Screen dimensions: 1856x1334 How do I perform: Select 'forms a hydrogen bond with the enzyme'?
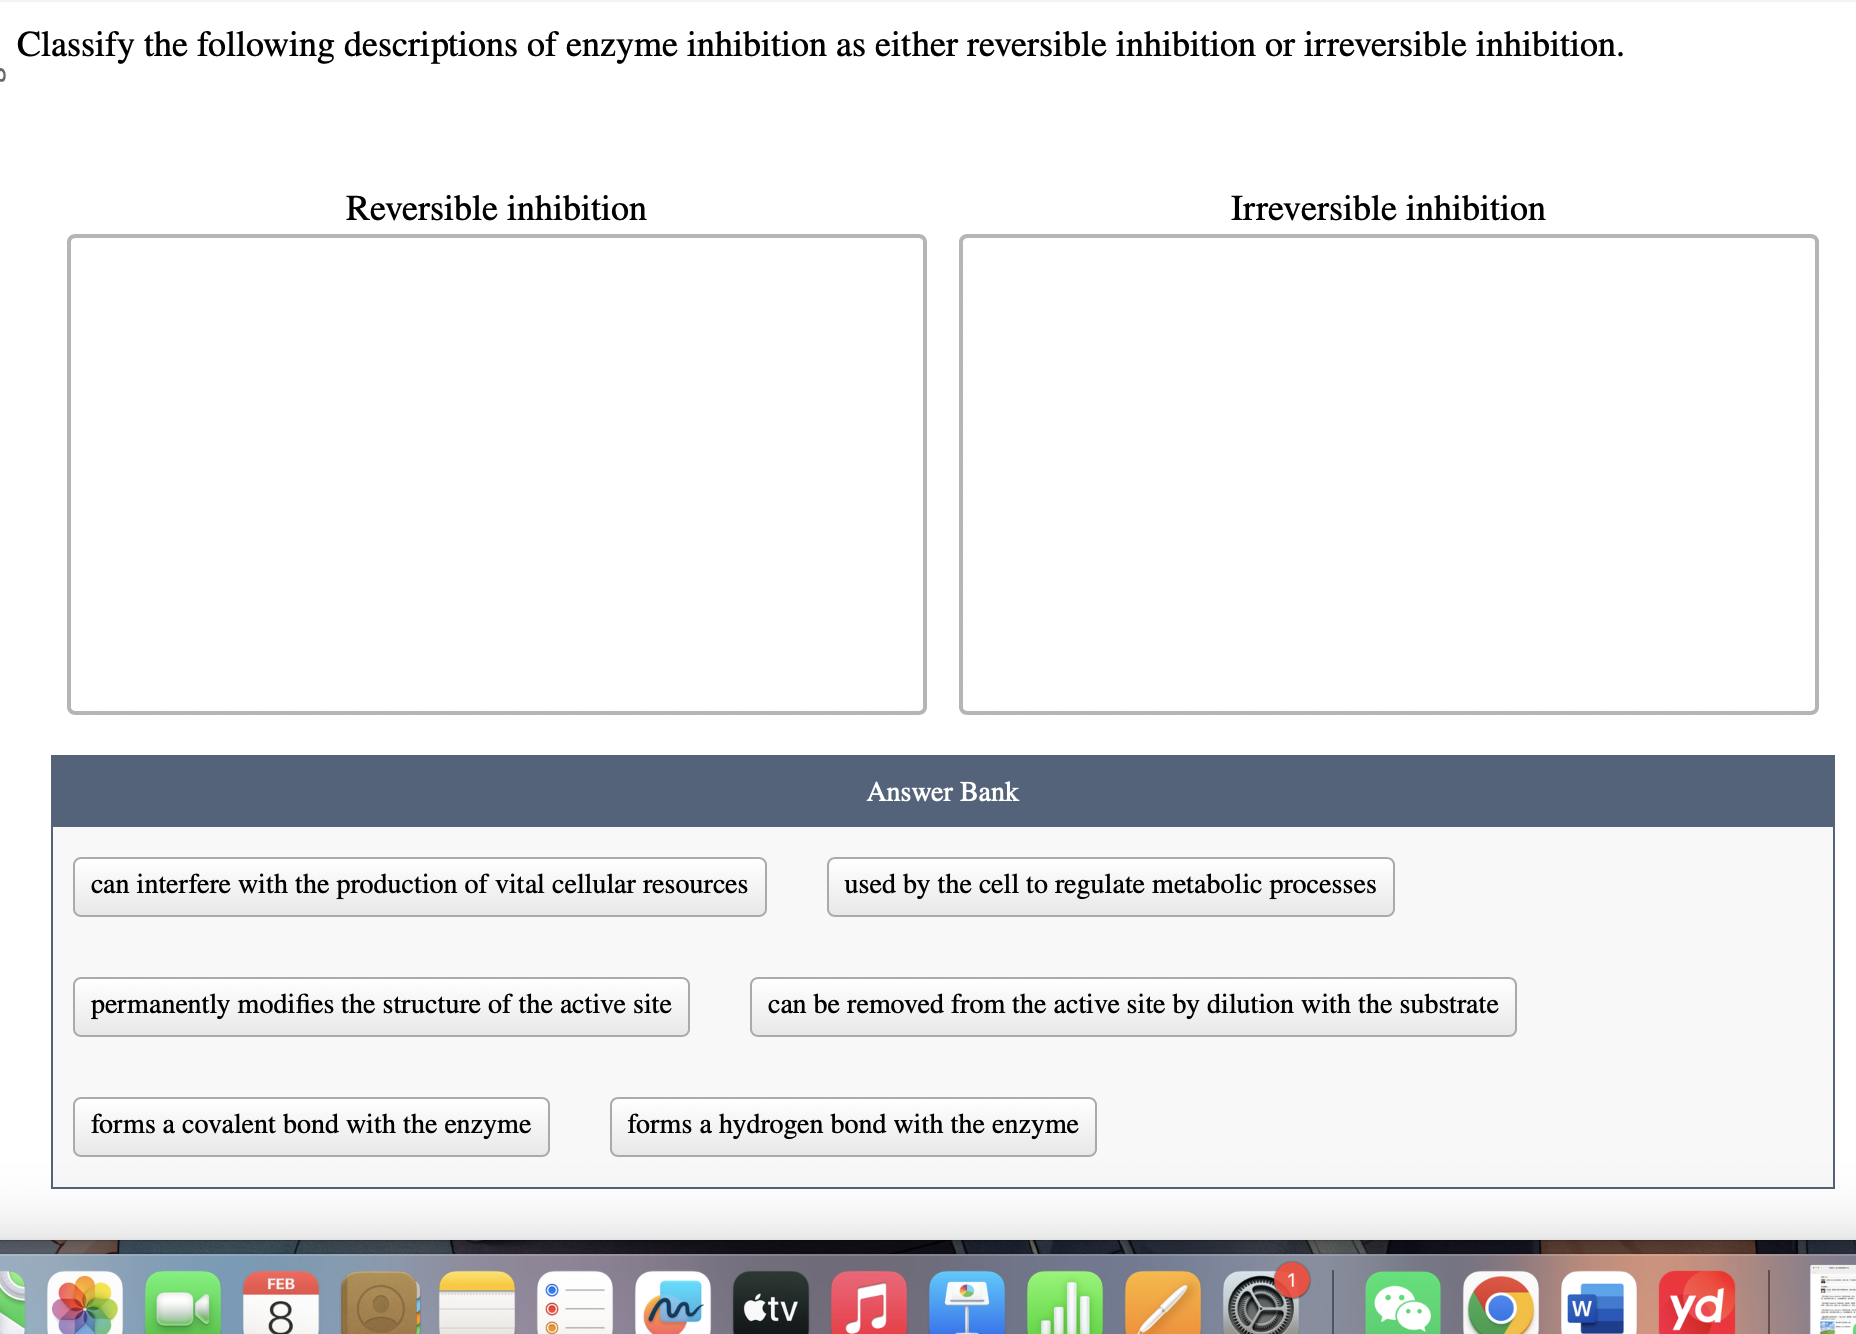coord(852,1124)
